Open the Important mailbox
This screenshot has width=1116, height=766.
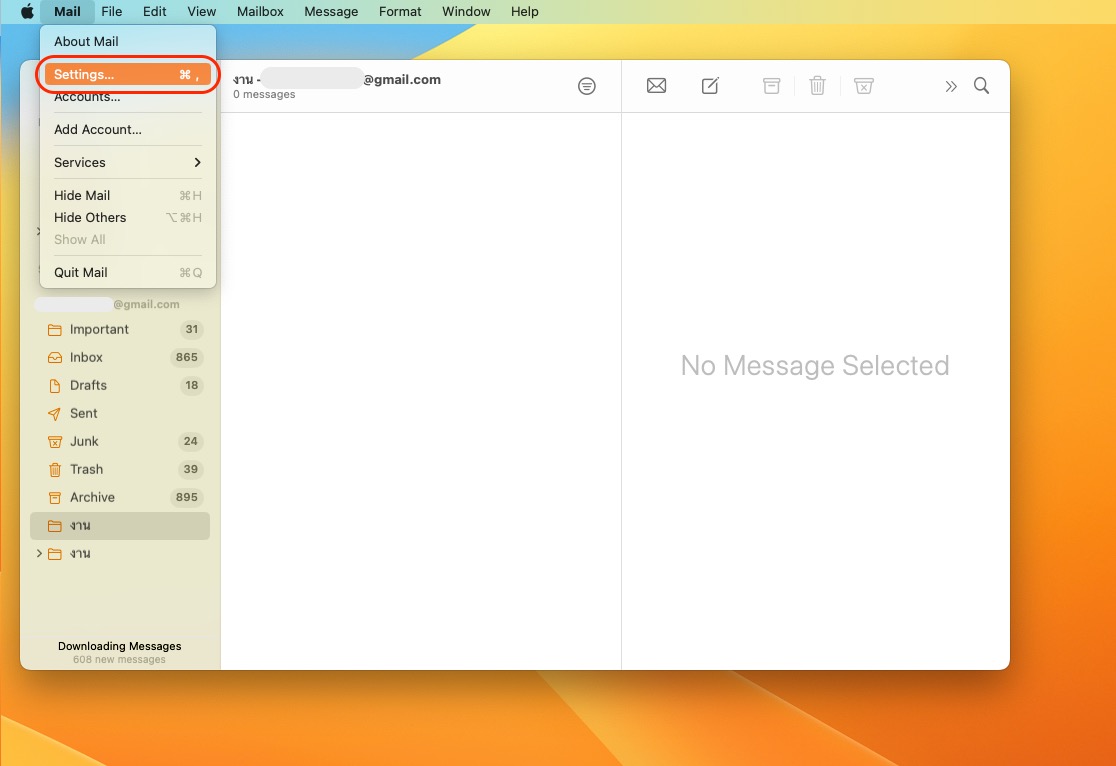click(x=99, y=329)
